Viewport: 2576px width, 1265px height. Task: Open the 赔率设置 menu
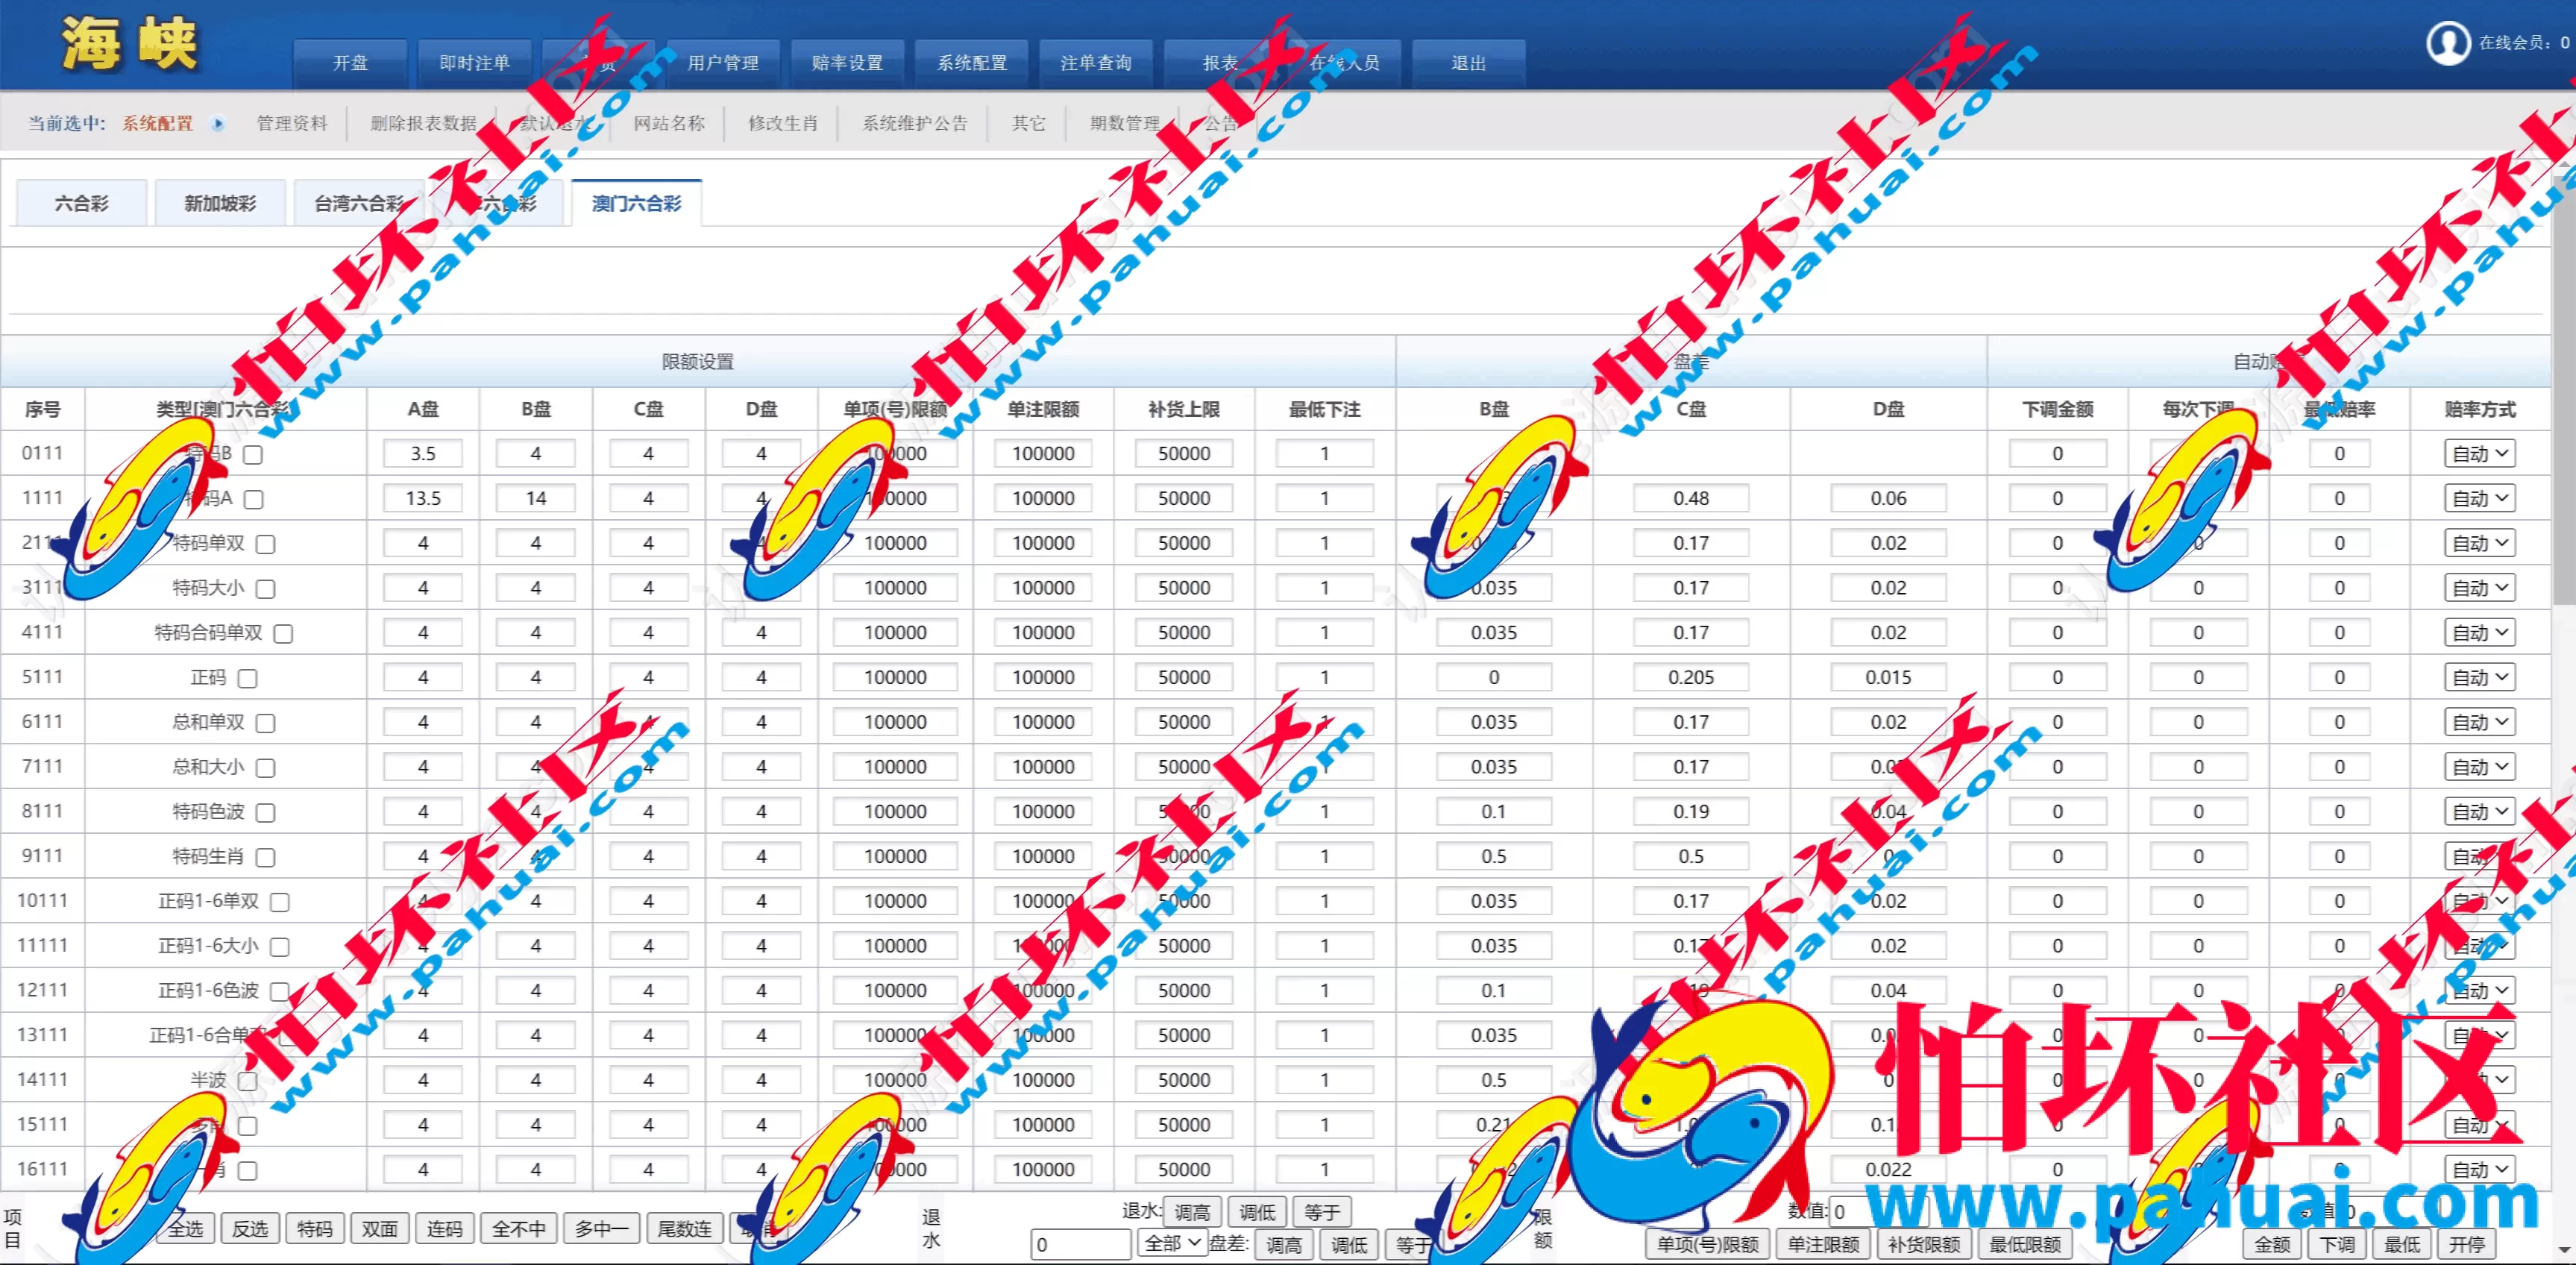(x=848, y=63)
